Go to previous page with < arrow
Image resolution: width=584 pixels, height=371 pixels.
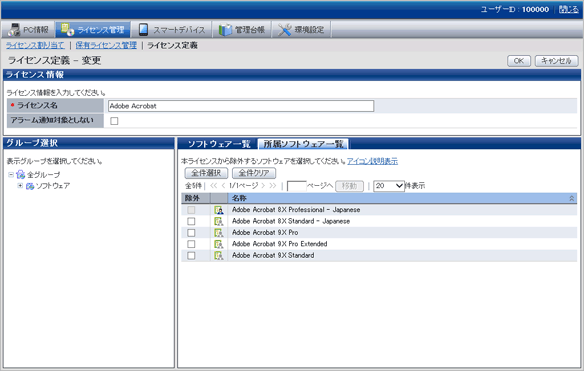point(223,186)
